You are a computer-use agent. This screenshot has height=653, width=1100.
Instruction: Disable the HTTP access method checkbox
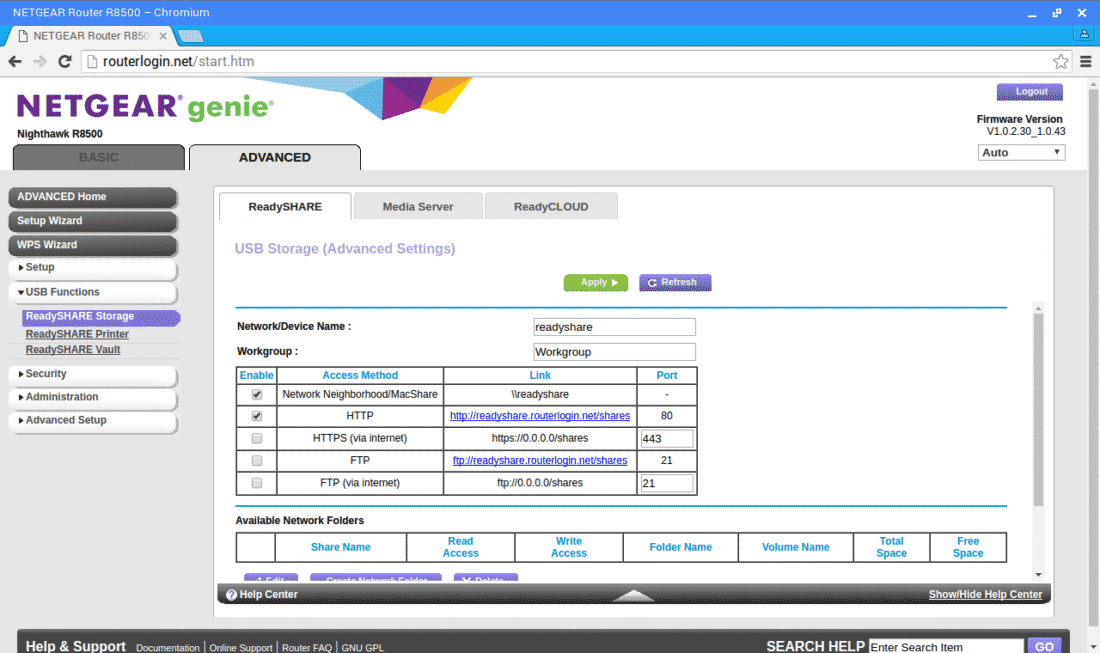point(257,416)
